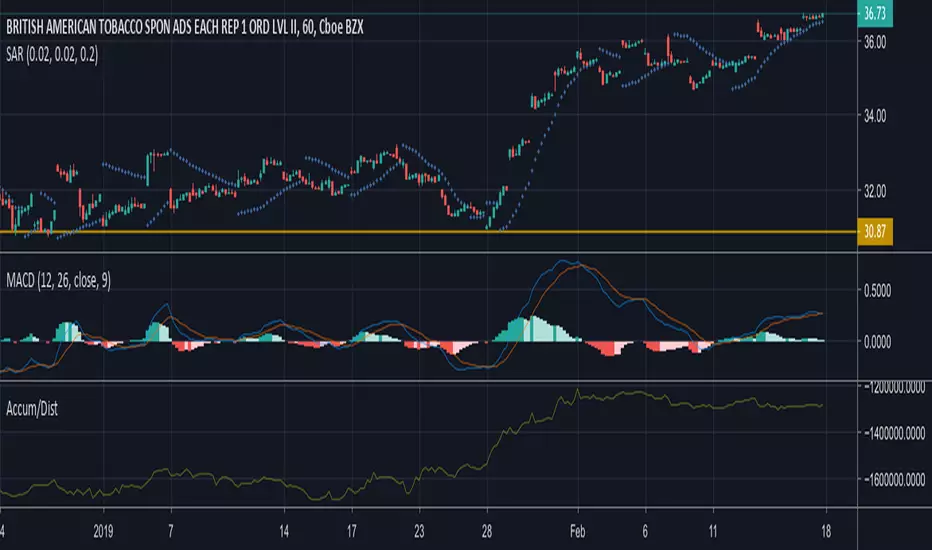Click the British American Tobacco chart title

[185, 27]
